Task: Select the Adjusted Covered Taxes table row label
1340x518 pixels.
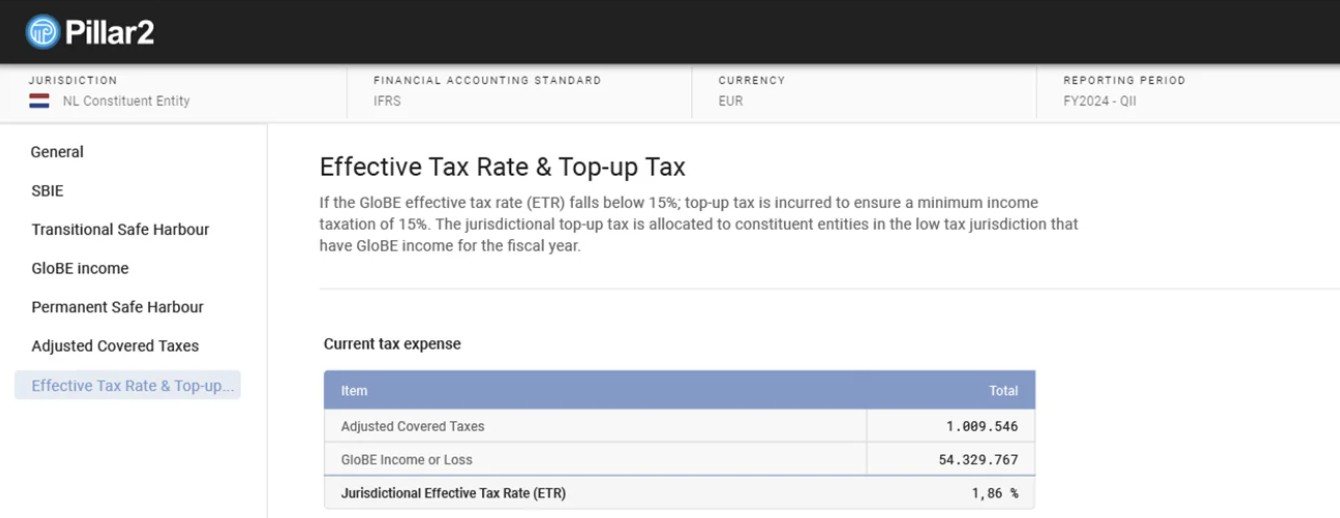Action: pos(412,426)
